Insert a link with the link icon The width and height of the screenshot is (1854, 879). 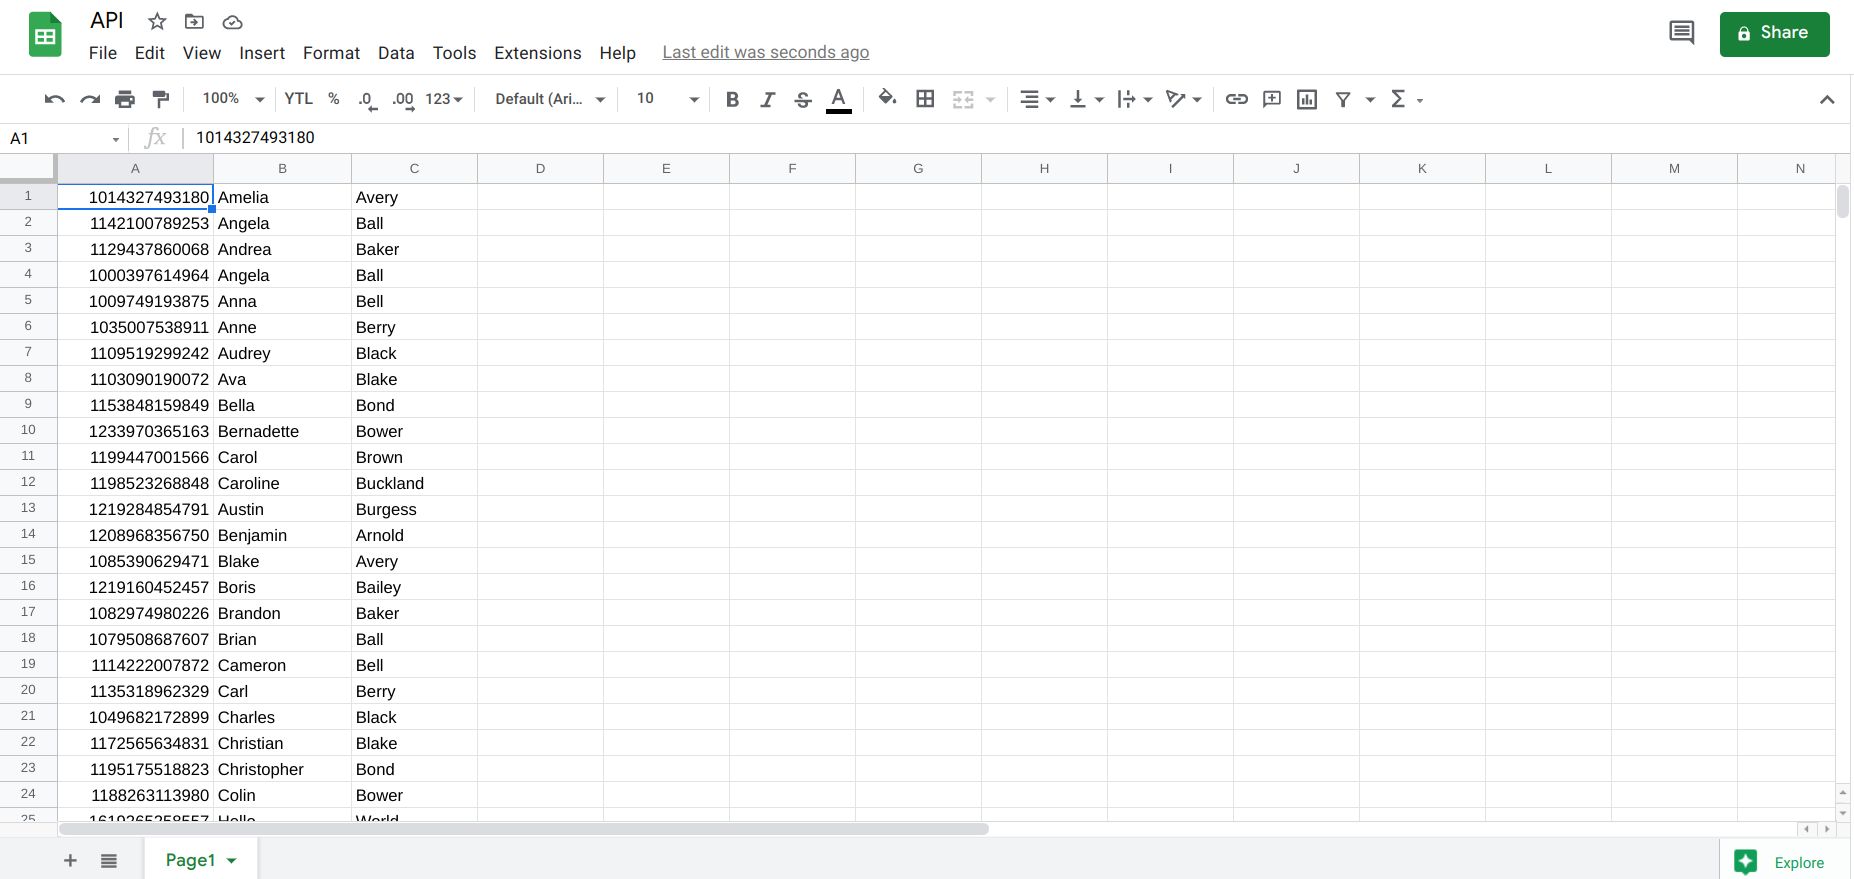point(1237,99)
